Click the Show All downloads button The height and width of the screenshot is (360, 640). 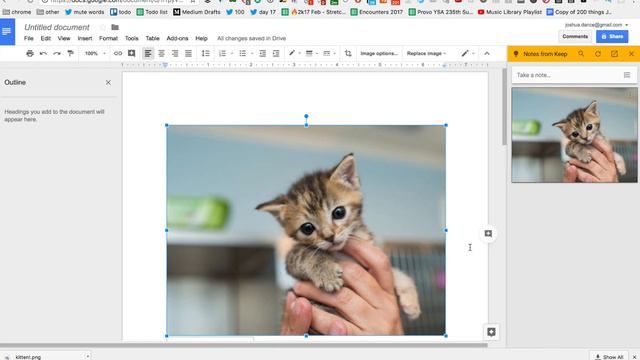click(609, 357)
